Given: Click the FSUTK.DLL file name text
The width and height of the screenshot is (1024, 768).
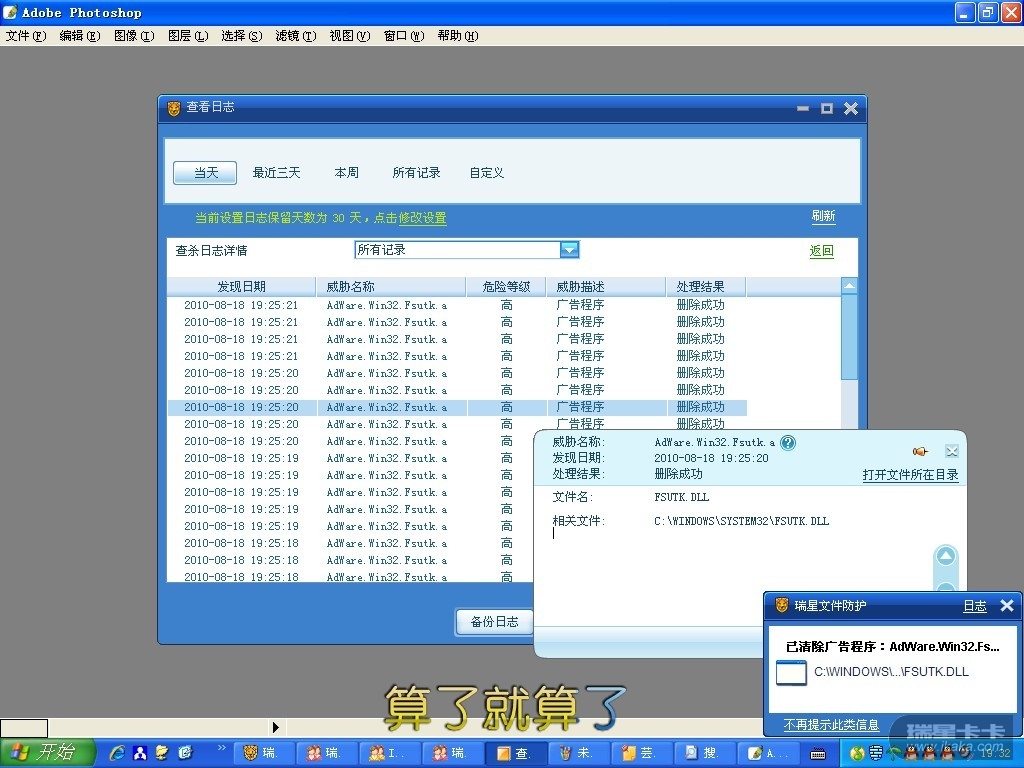Looking at the screenshot, I should coord(682,497).
